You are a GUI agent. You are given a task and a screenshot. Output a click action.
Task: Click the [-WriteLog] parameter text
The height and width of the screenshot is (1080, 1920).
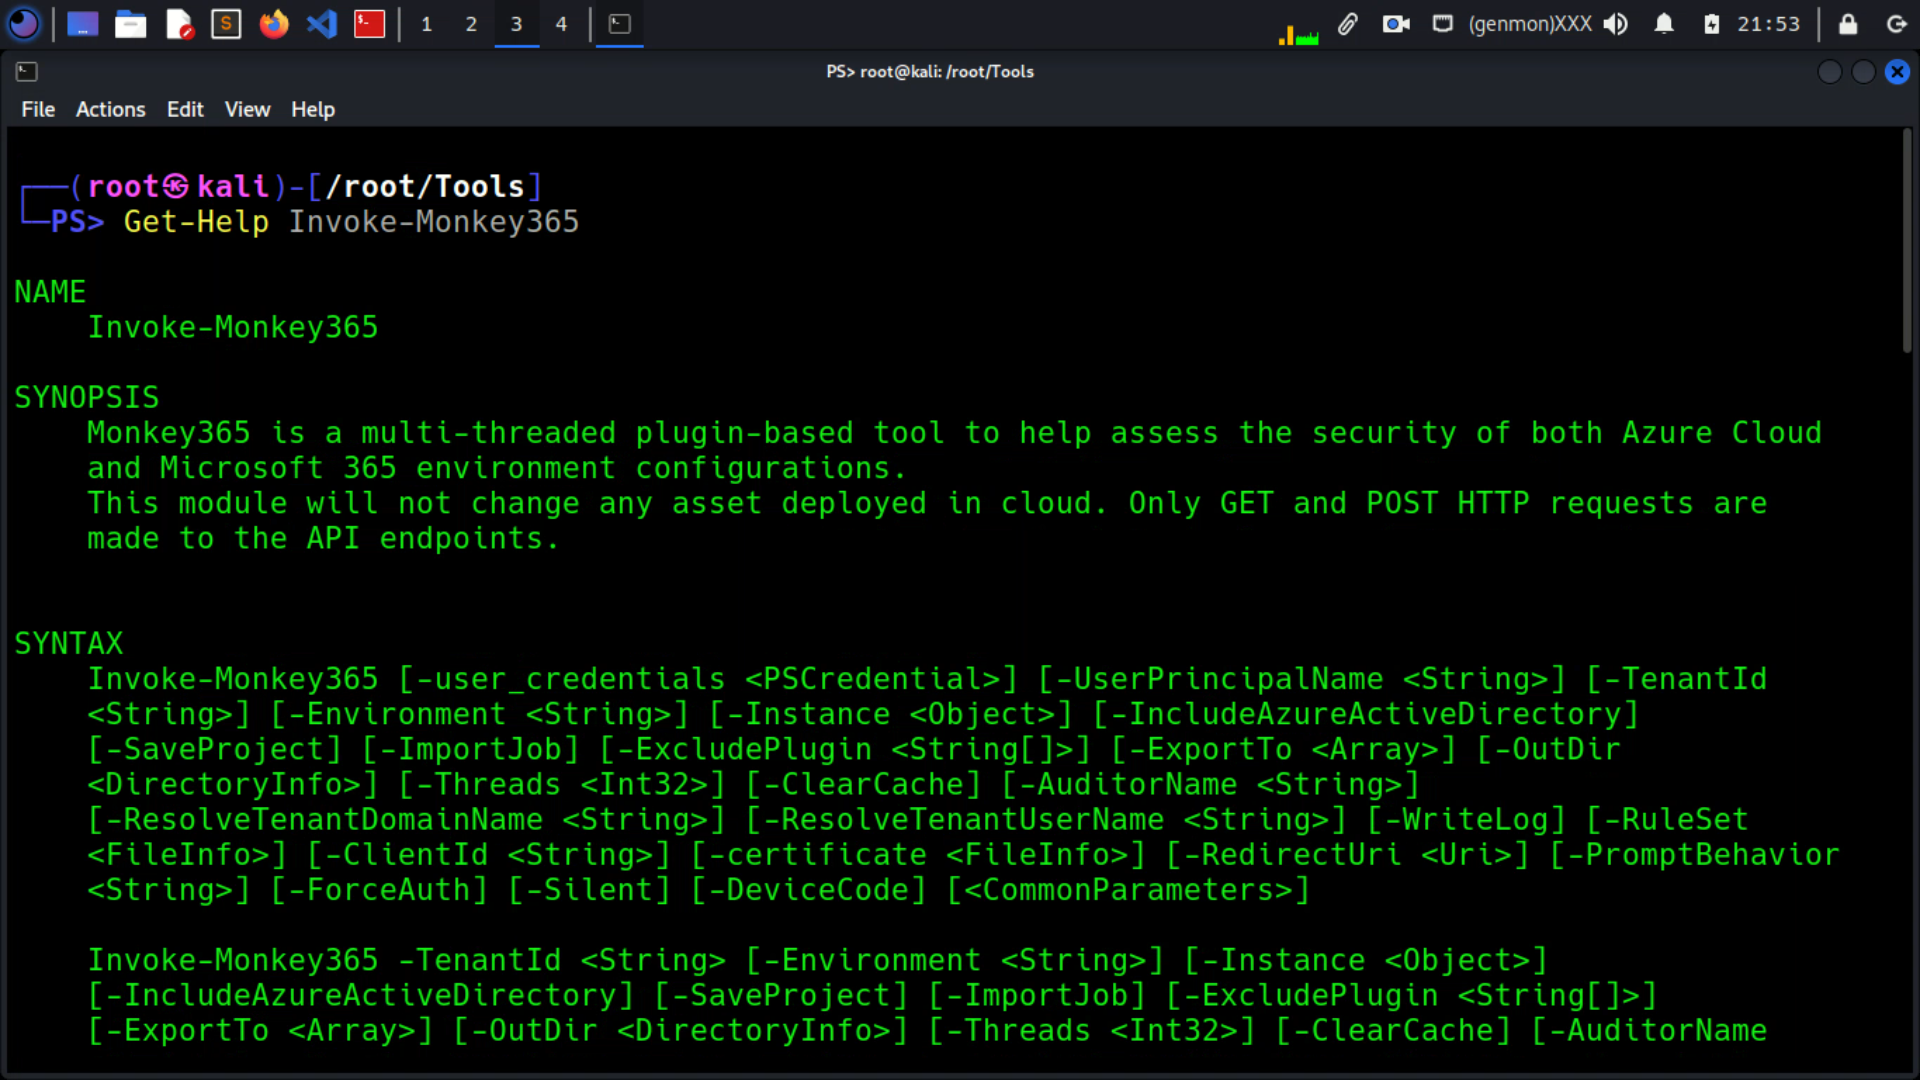click(1466, 819)
